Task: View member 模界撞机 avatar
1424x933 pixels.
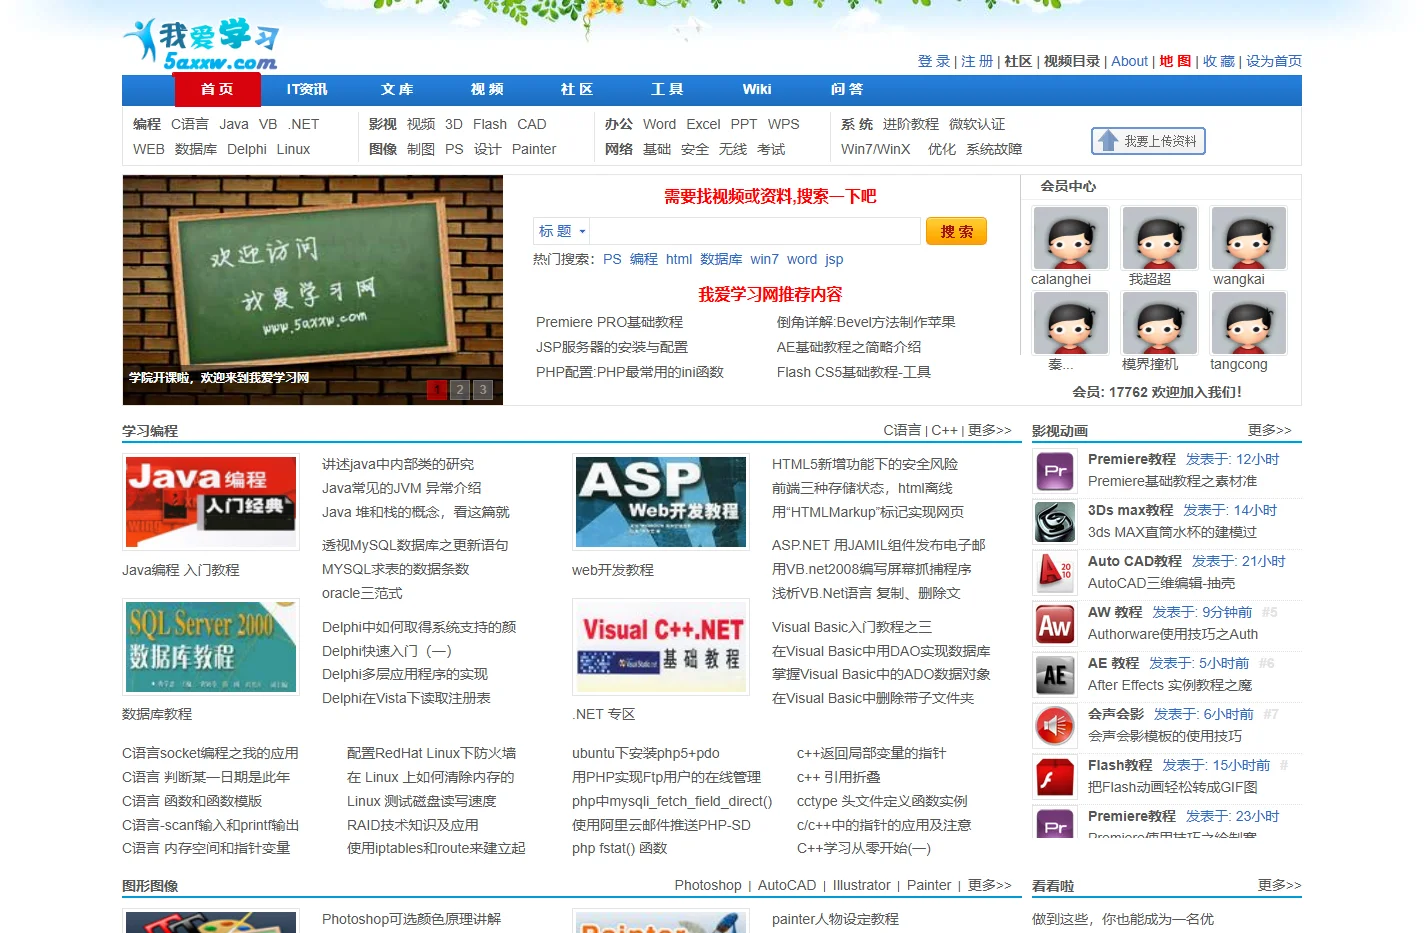Action: [1159, 323]
